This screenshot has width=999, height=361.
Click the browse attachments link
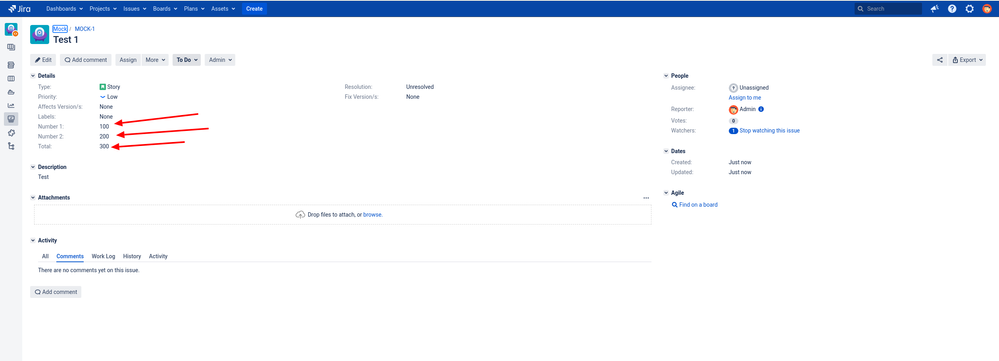(372, 215)
